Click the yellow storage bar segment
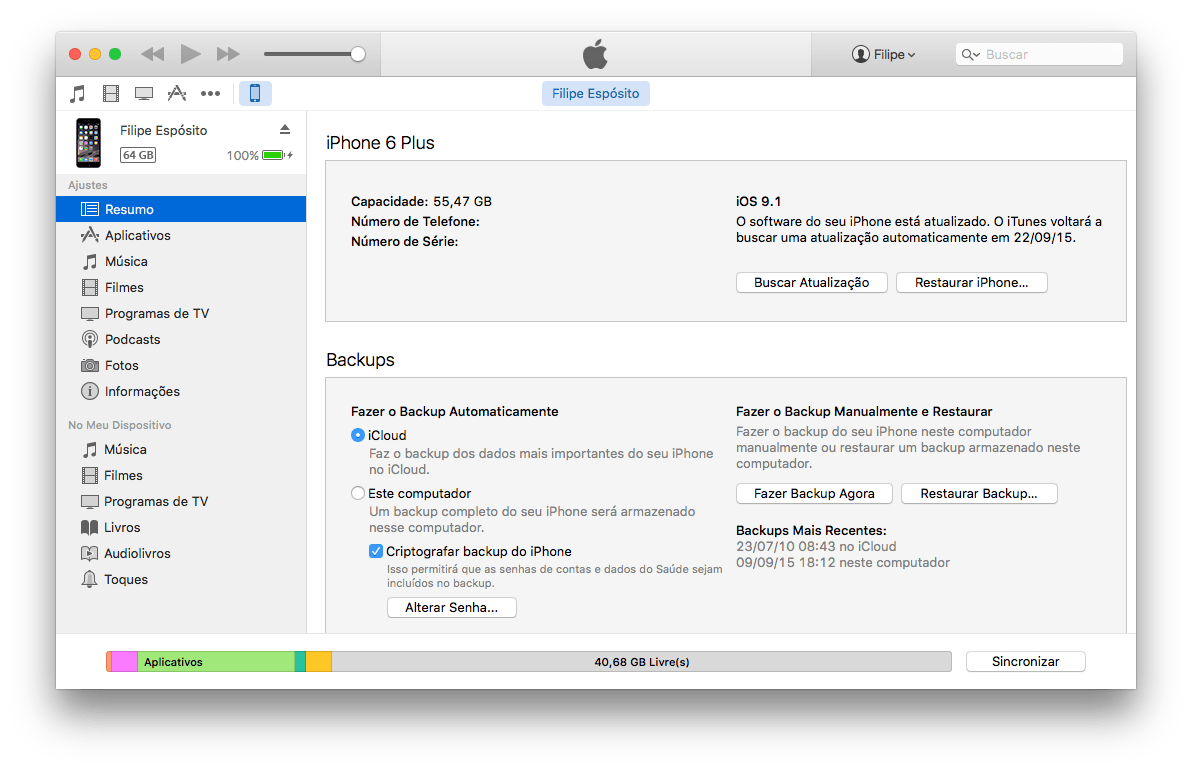 click(319, 662)
